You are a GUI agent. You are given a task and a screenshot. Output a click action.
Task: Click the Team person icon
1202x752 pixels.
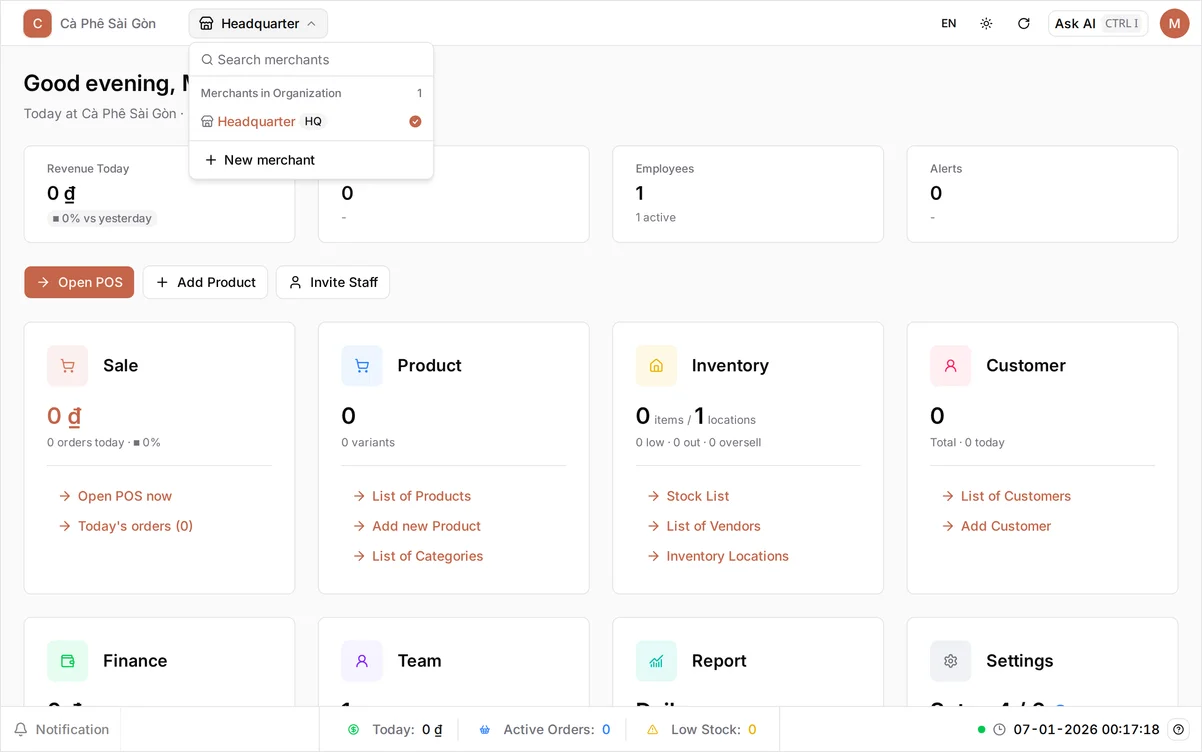pyautogui.click(x=362, y=661)
